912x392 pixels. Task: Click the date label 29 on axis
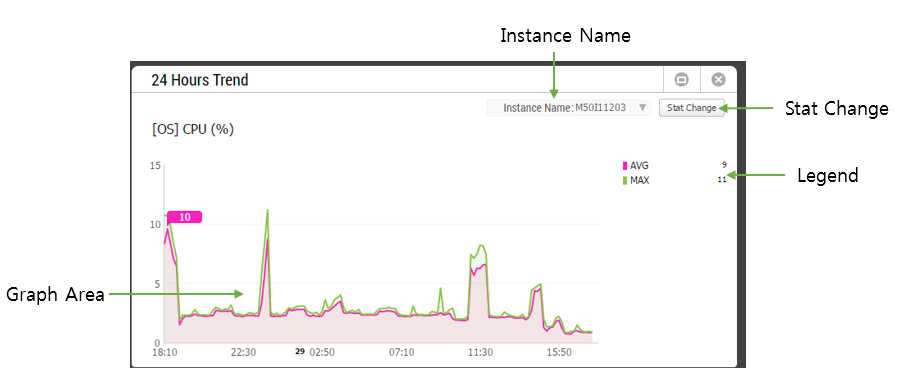click(x=300, y=351)
